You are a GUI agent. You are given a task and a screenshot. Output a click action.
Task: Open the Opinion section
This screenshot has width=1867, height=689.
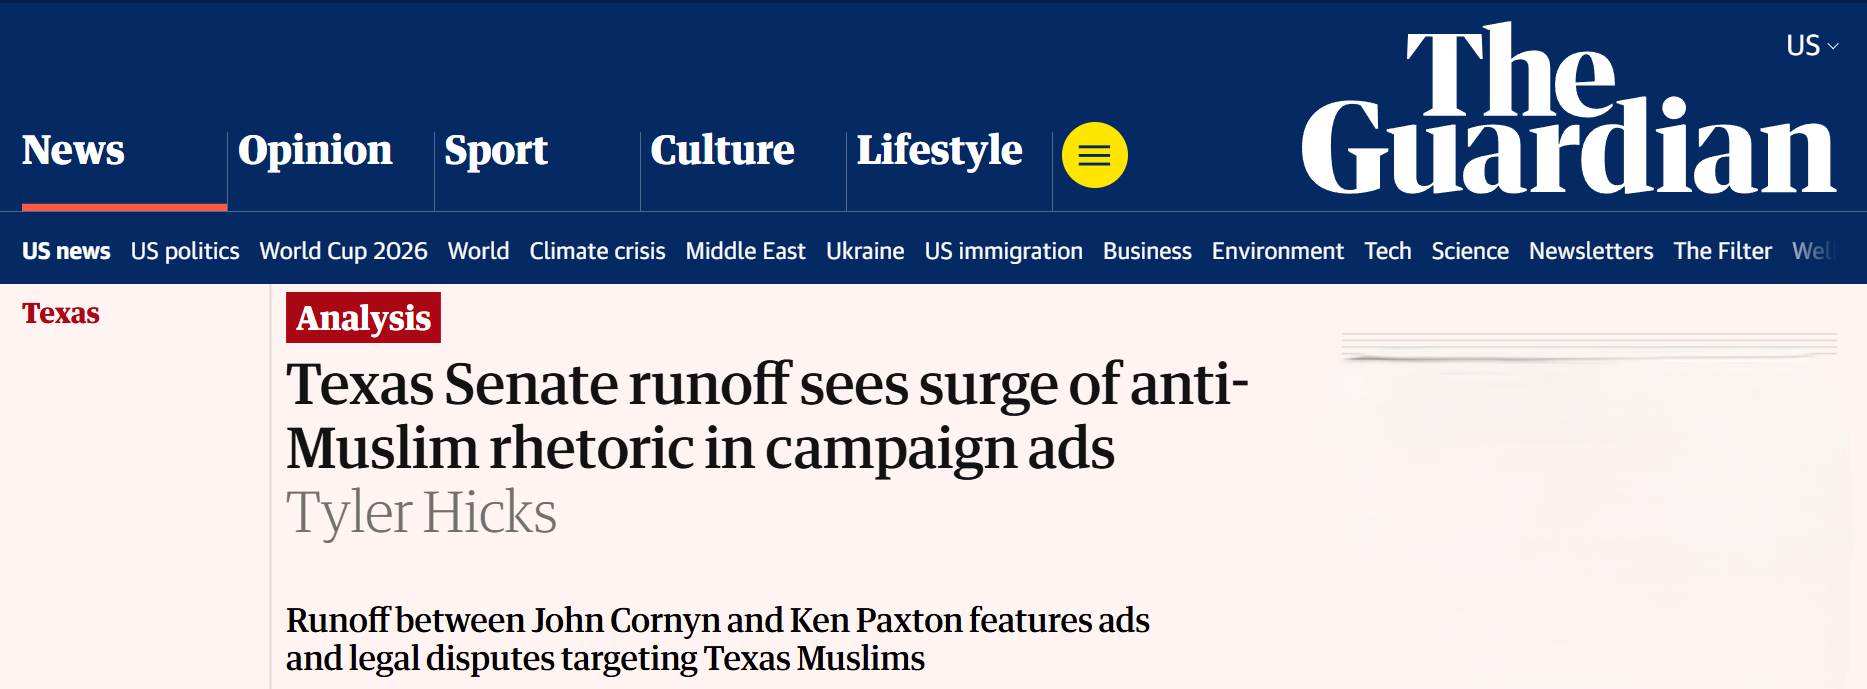tap(315, 150)
